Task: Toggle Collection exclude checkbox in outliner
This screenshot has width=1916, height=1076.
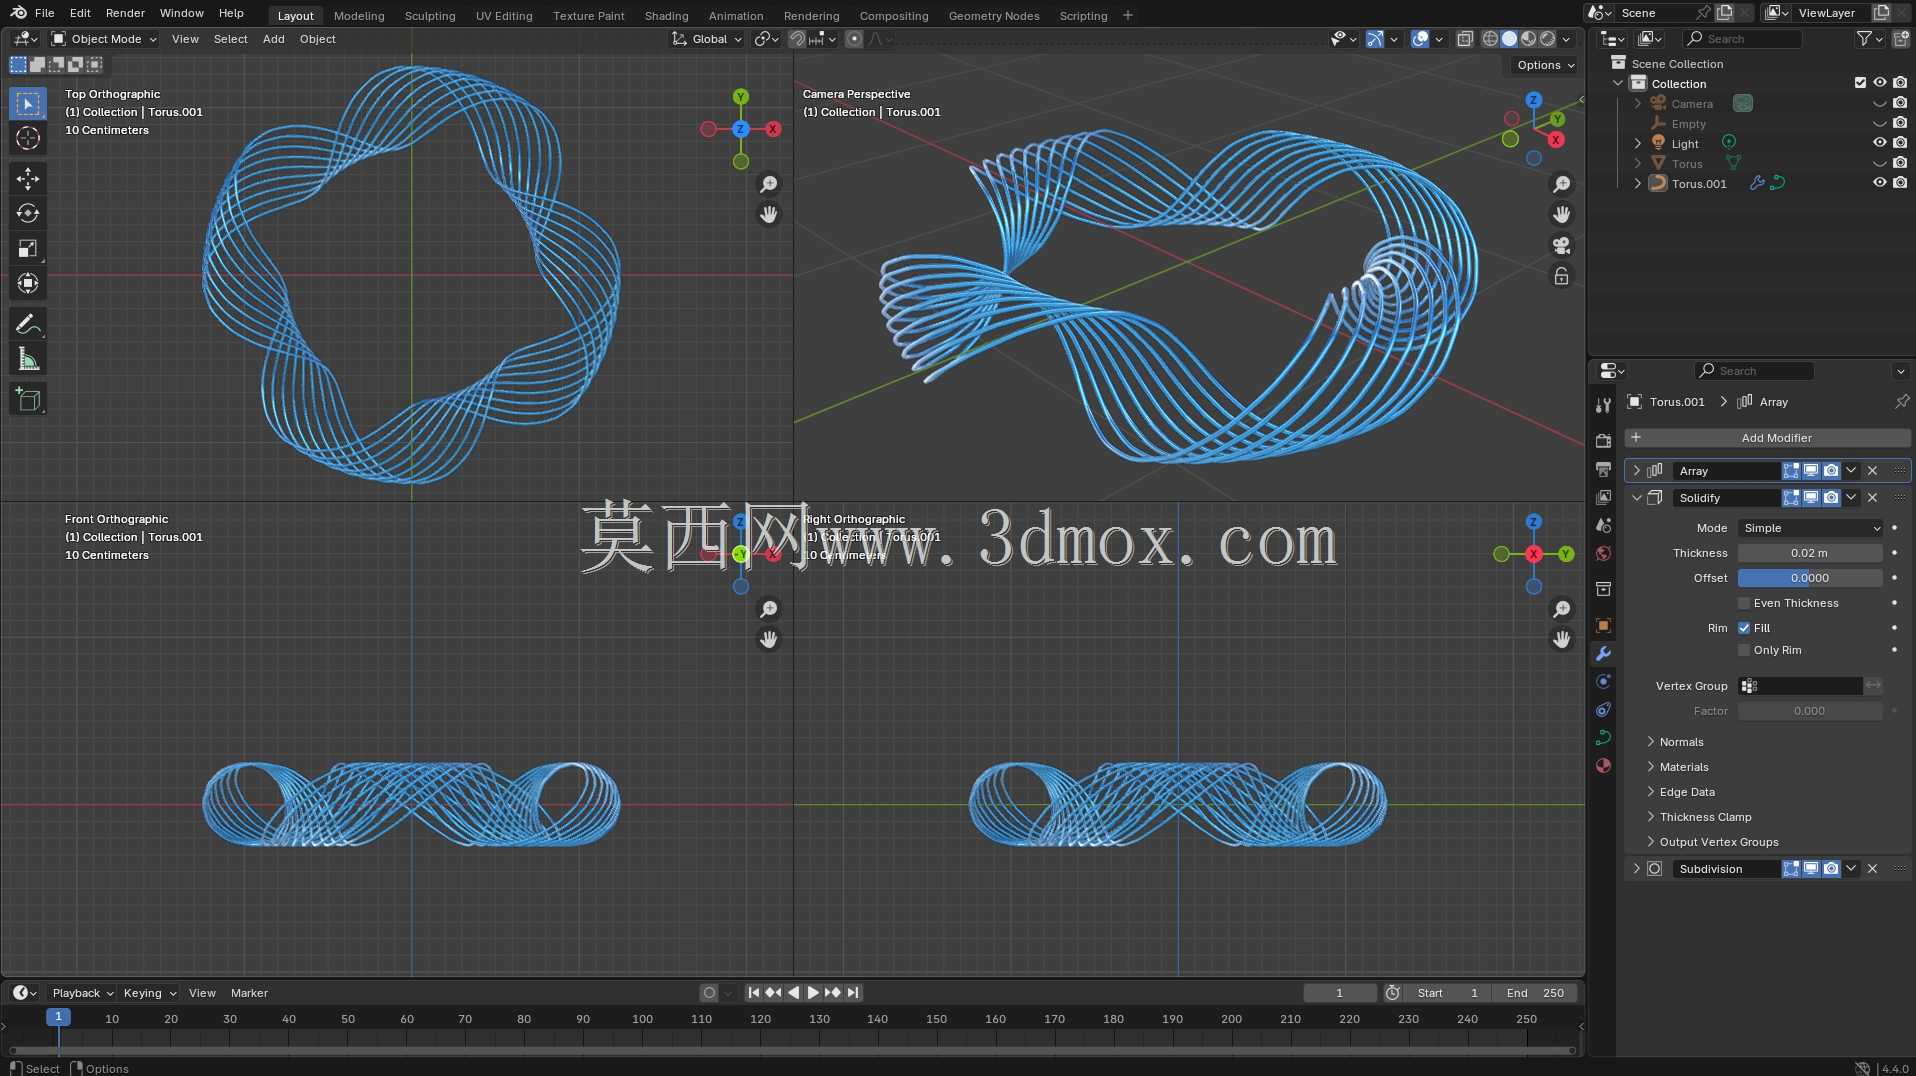Action: click(1860, 83)
